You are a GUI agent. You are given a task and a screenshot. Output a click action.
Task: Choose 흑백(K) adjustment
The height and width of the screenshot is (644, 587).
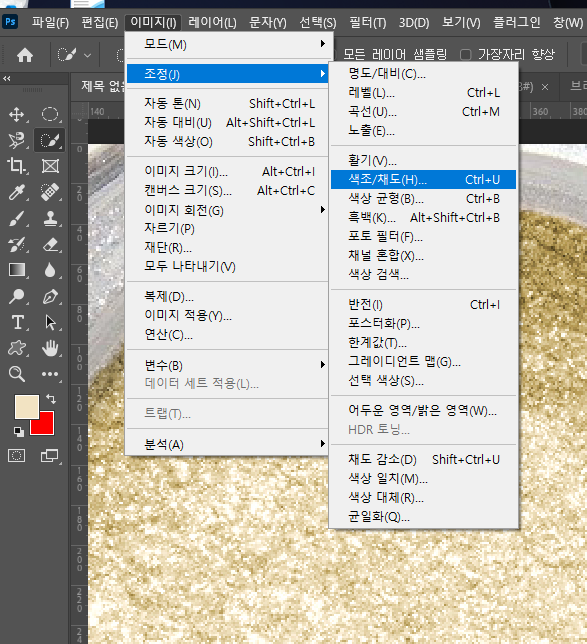click(423, 218)
